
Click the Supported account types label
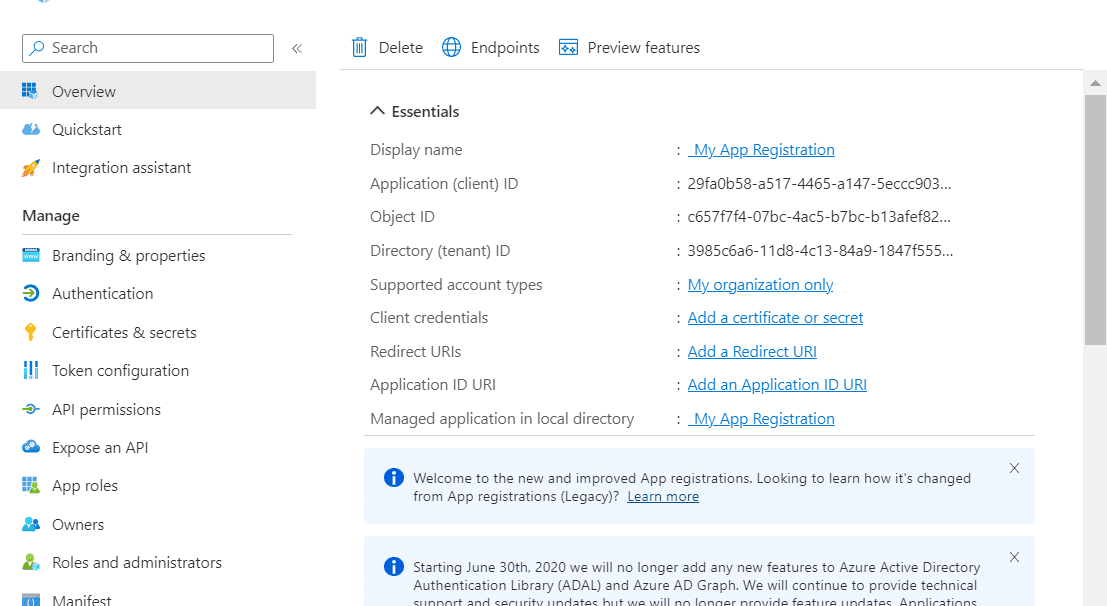pos(456,285)
